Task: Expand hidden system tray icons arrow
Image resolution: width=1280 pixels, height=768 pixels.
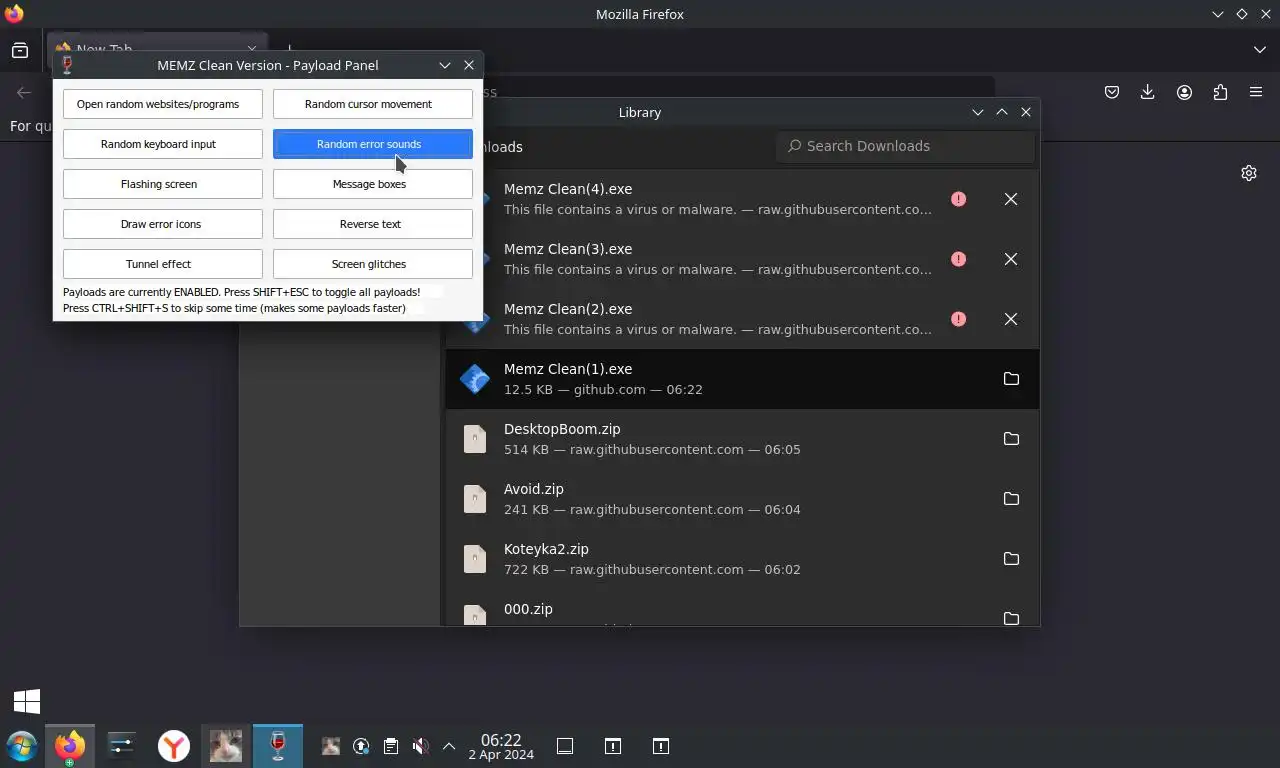Action: 449,746
